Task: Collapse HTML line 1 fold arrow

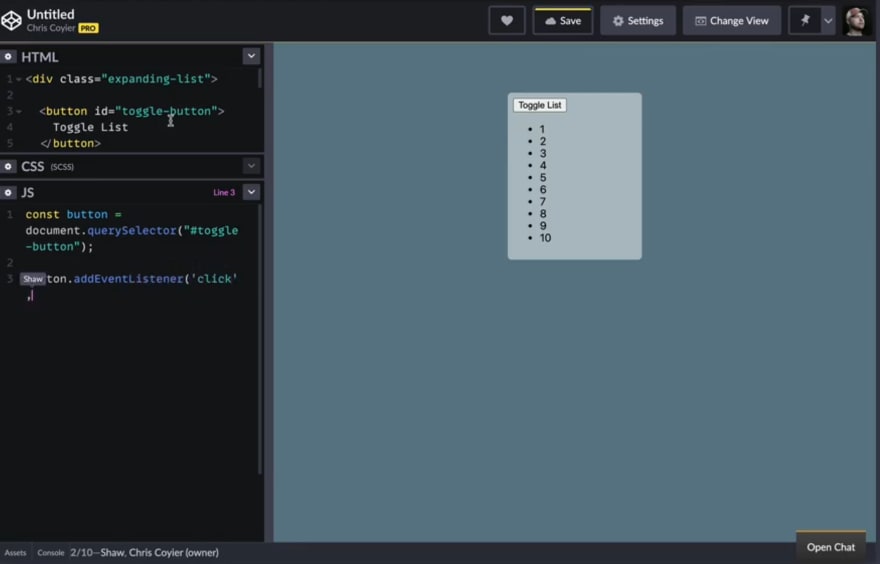Action: [19, 79]
